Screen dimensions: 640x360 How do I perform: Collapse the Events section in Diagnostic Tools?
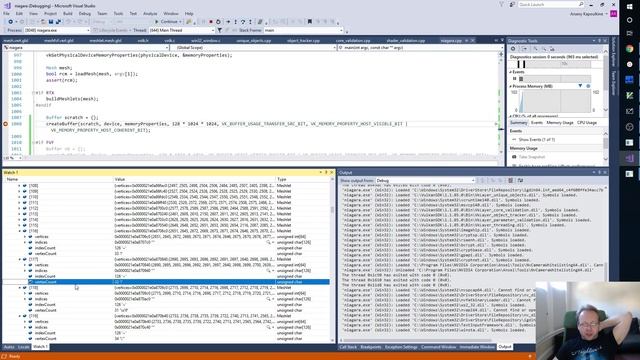[x=510, y=72]
